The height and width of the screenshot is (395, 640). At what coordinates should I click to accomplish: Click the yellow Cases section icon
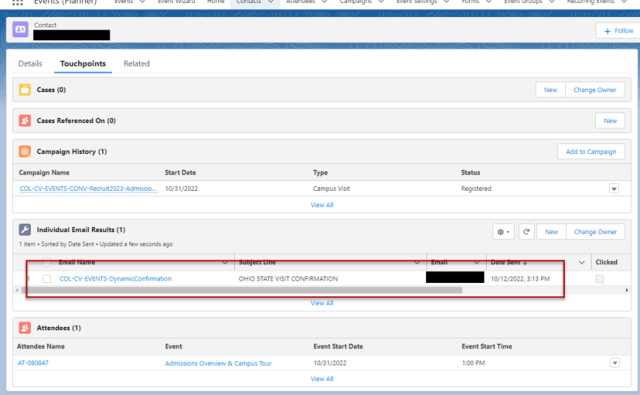(x=24, y=89)
